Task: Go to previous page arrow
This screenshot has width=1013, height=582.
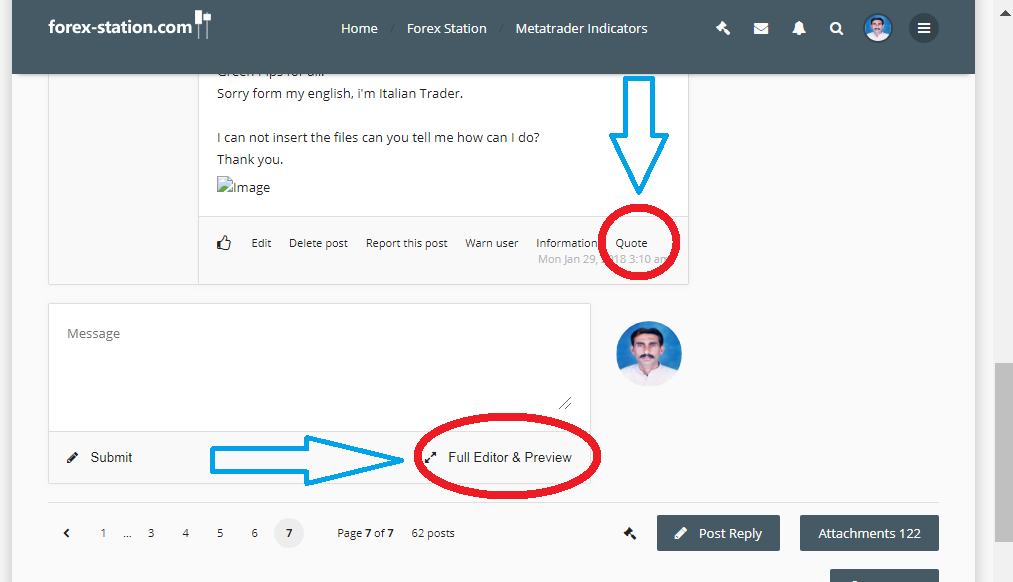Action: tap(67, 533)
